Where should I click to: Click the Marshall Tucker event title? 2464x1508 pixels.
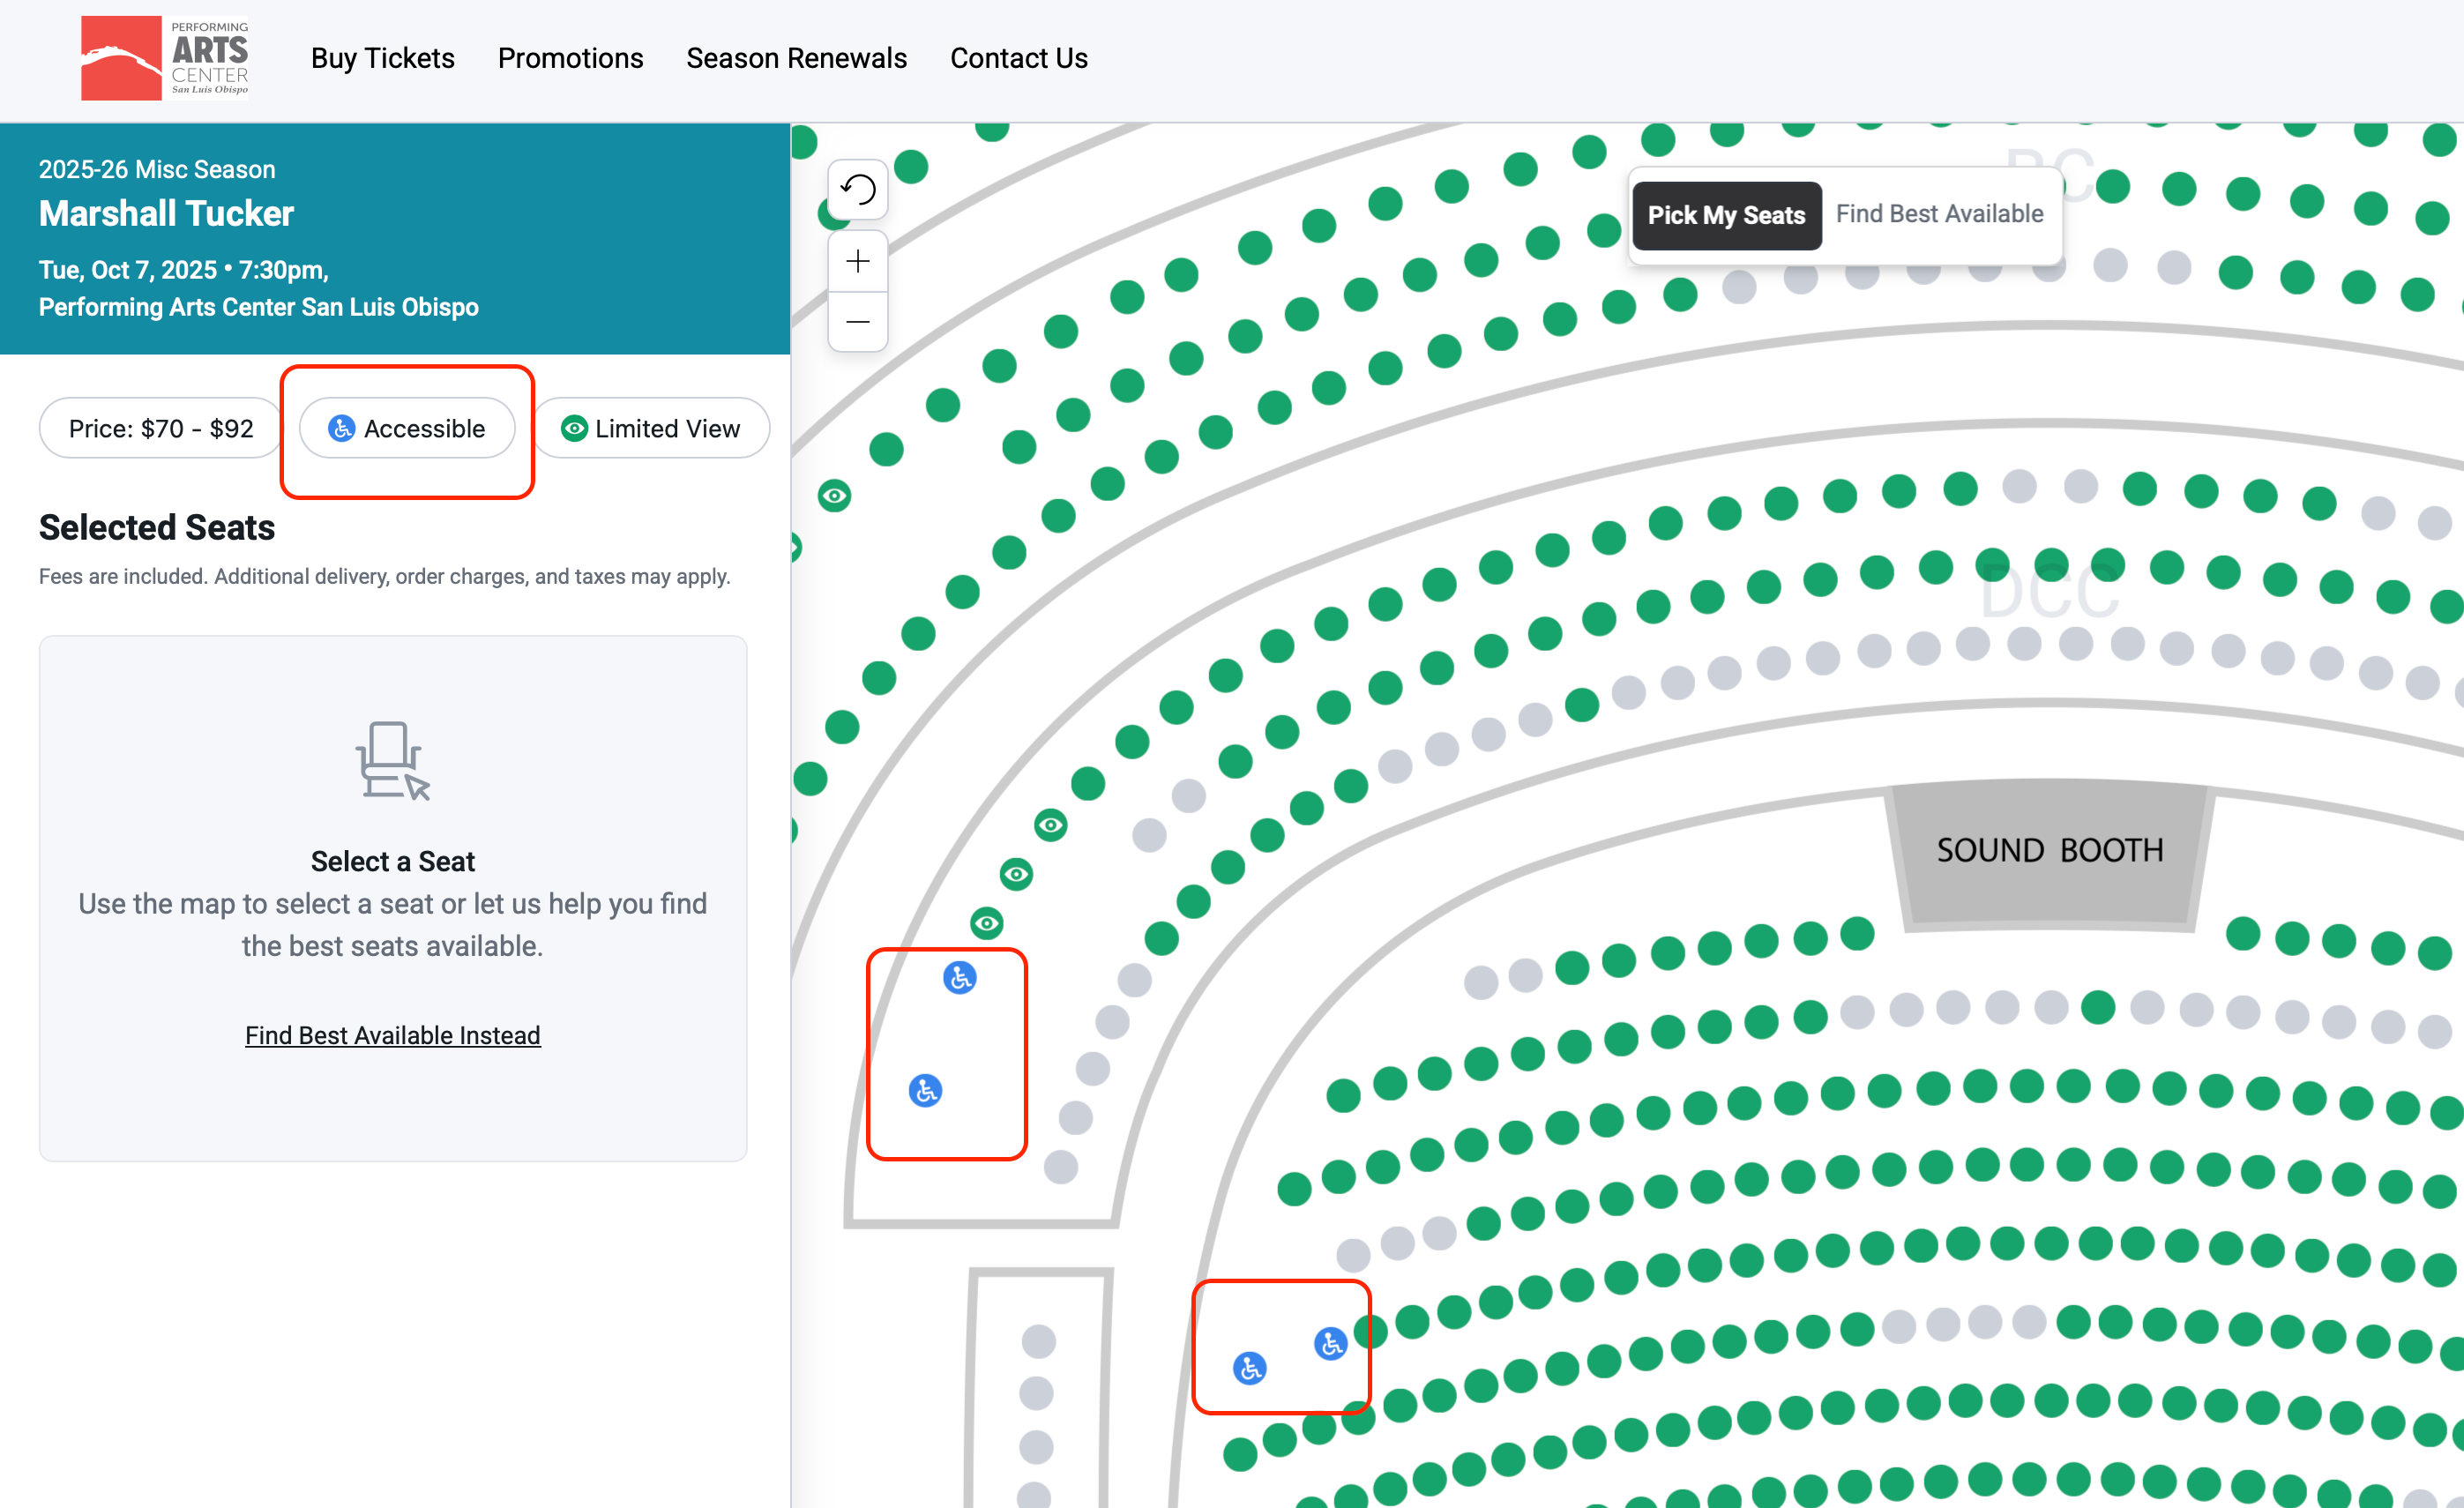tap(166, 213)
